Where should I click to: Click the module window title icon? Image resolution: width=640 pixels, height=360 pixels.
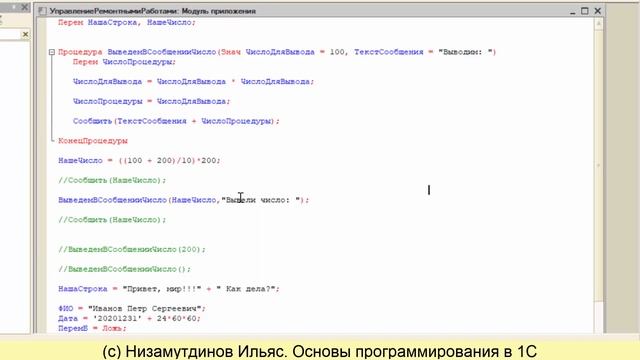(x=42, y=11)
